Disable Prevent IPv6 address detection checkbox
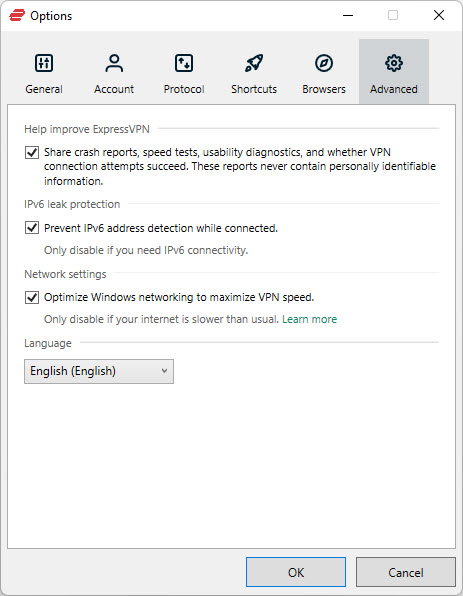The height and width of the screenshot is (596, 463). [32, 228]
